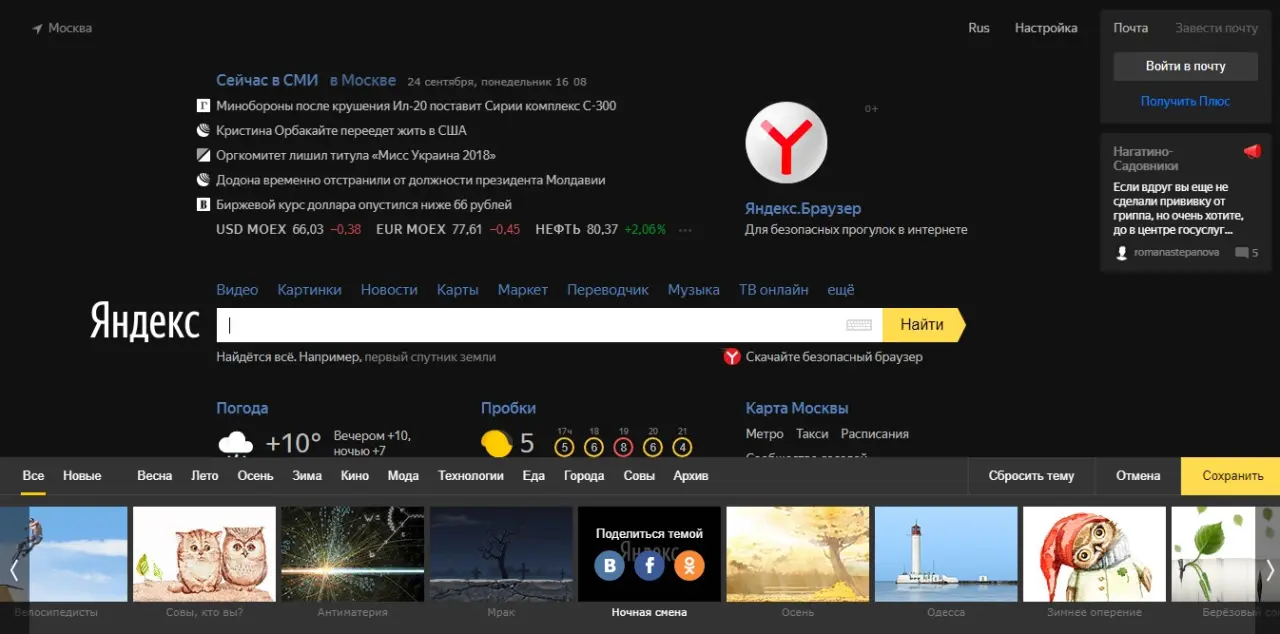Click news source icon beside Оргкомитет headline
Screen dimensions: 1280x634
point(203,156)
